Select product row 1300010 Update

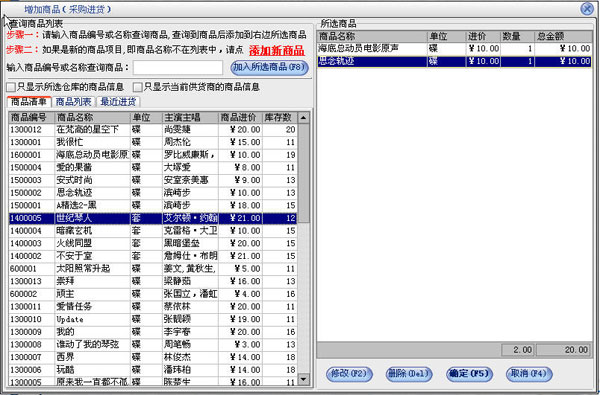pyautogui.click(x=153, y=319)
